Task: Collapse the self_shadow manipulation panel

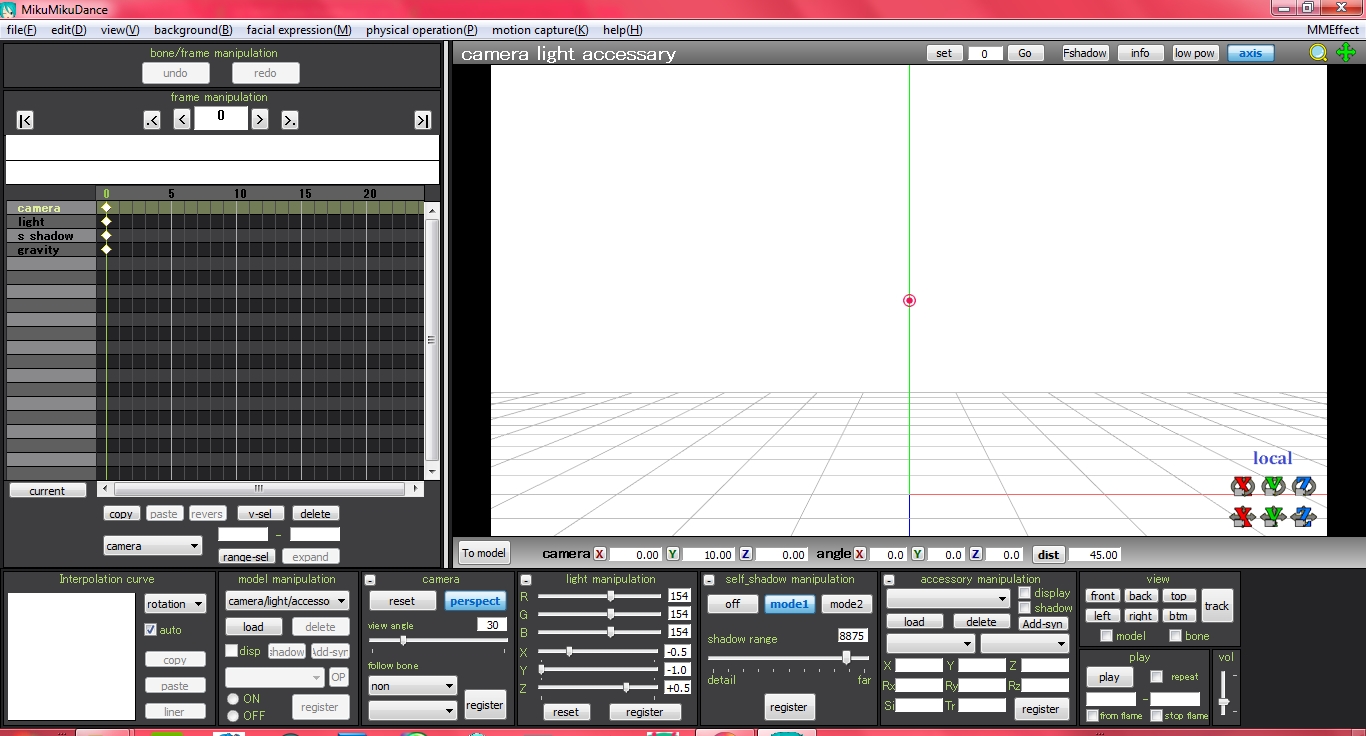Action: (710, 580)
